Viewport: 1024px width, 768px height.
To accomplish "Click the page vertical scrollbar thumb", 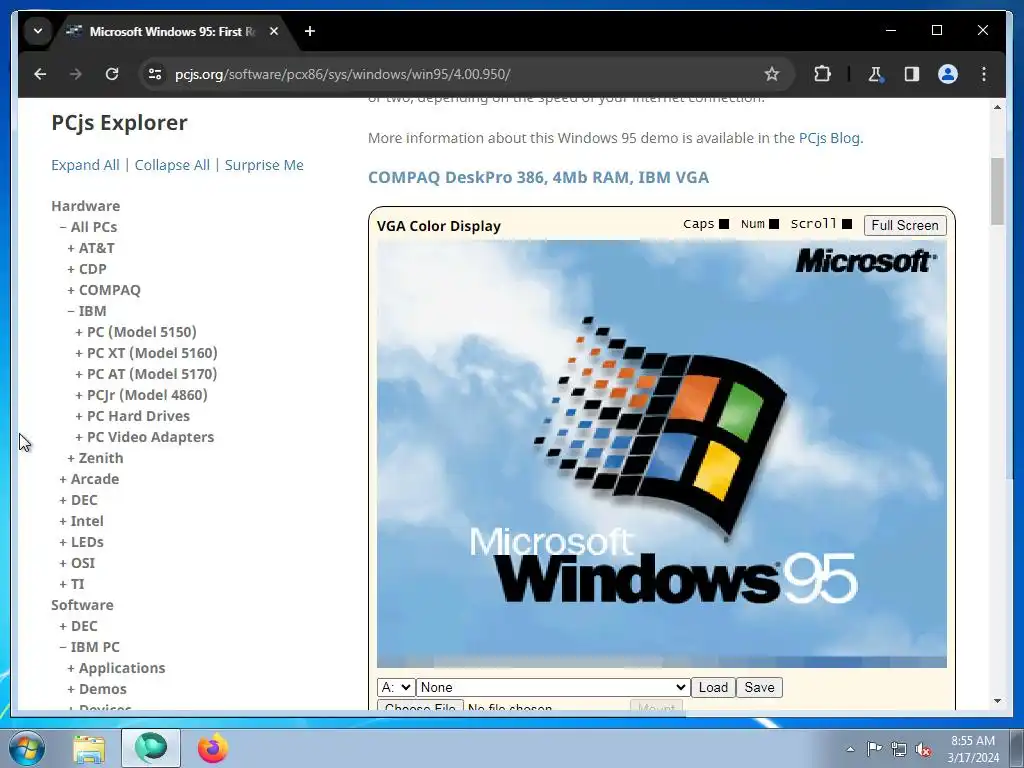I will point(997,191).
